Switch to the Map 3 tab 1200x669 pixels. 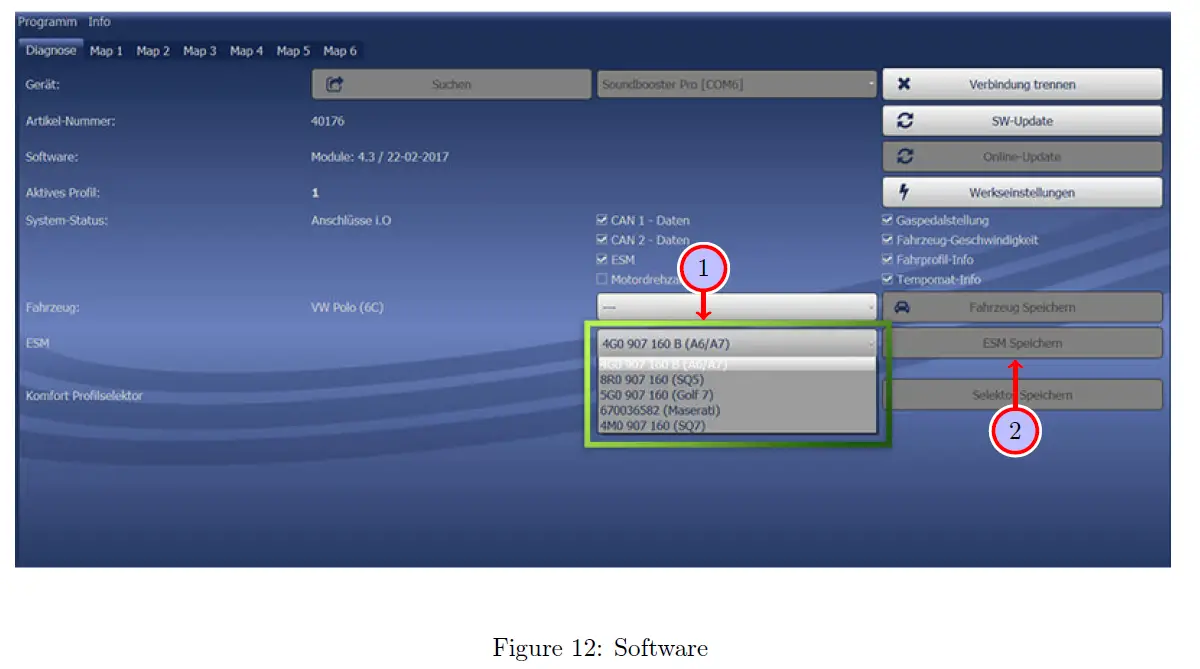[200, 51]
